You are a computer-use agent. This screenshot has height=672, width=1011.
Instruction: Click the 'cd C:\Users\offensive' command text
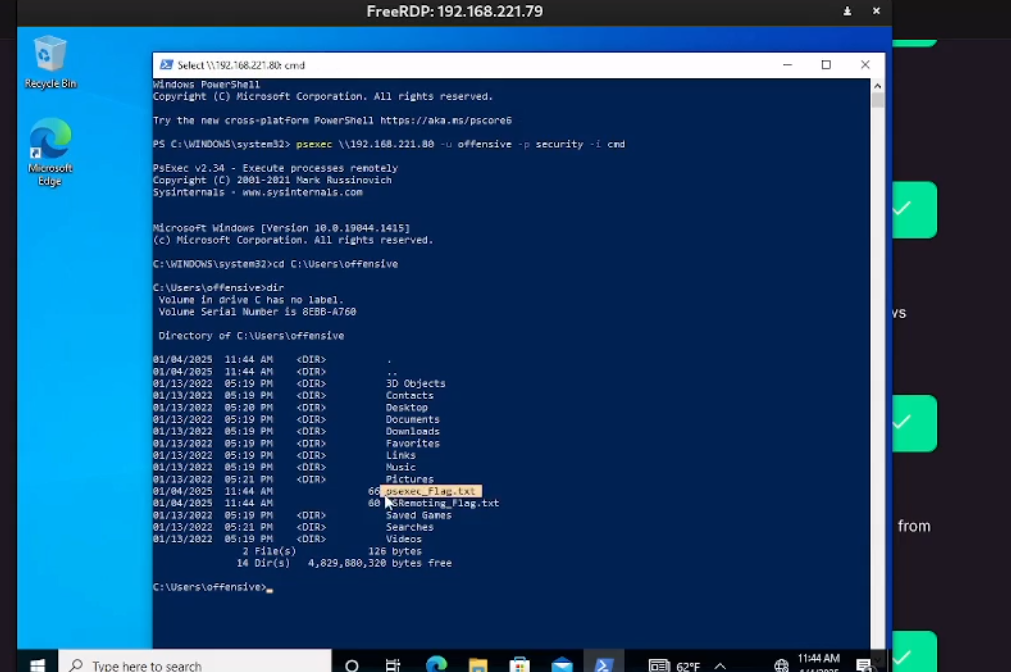coord(335,264)
